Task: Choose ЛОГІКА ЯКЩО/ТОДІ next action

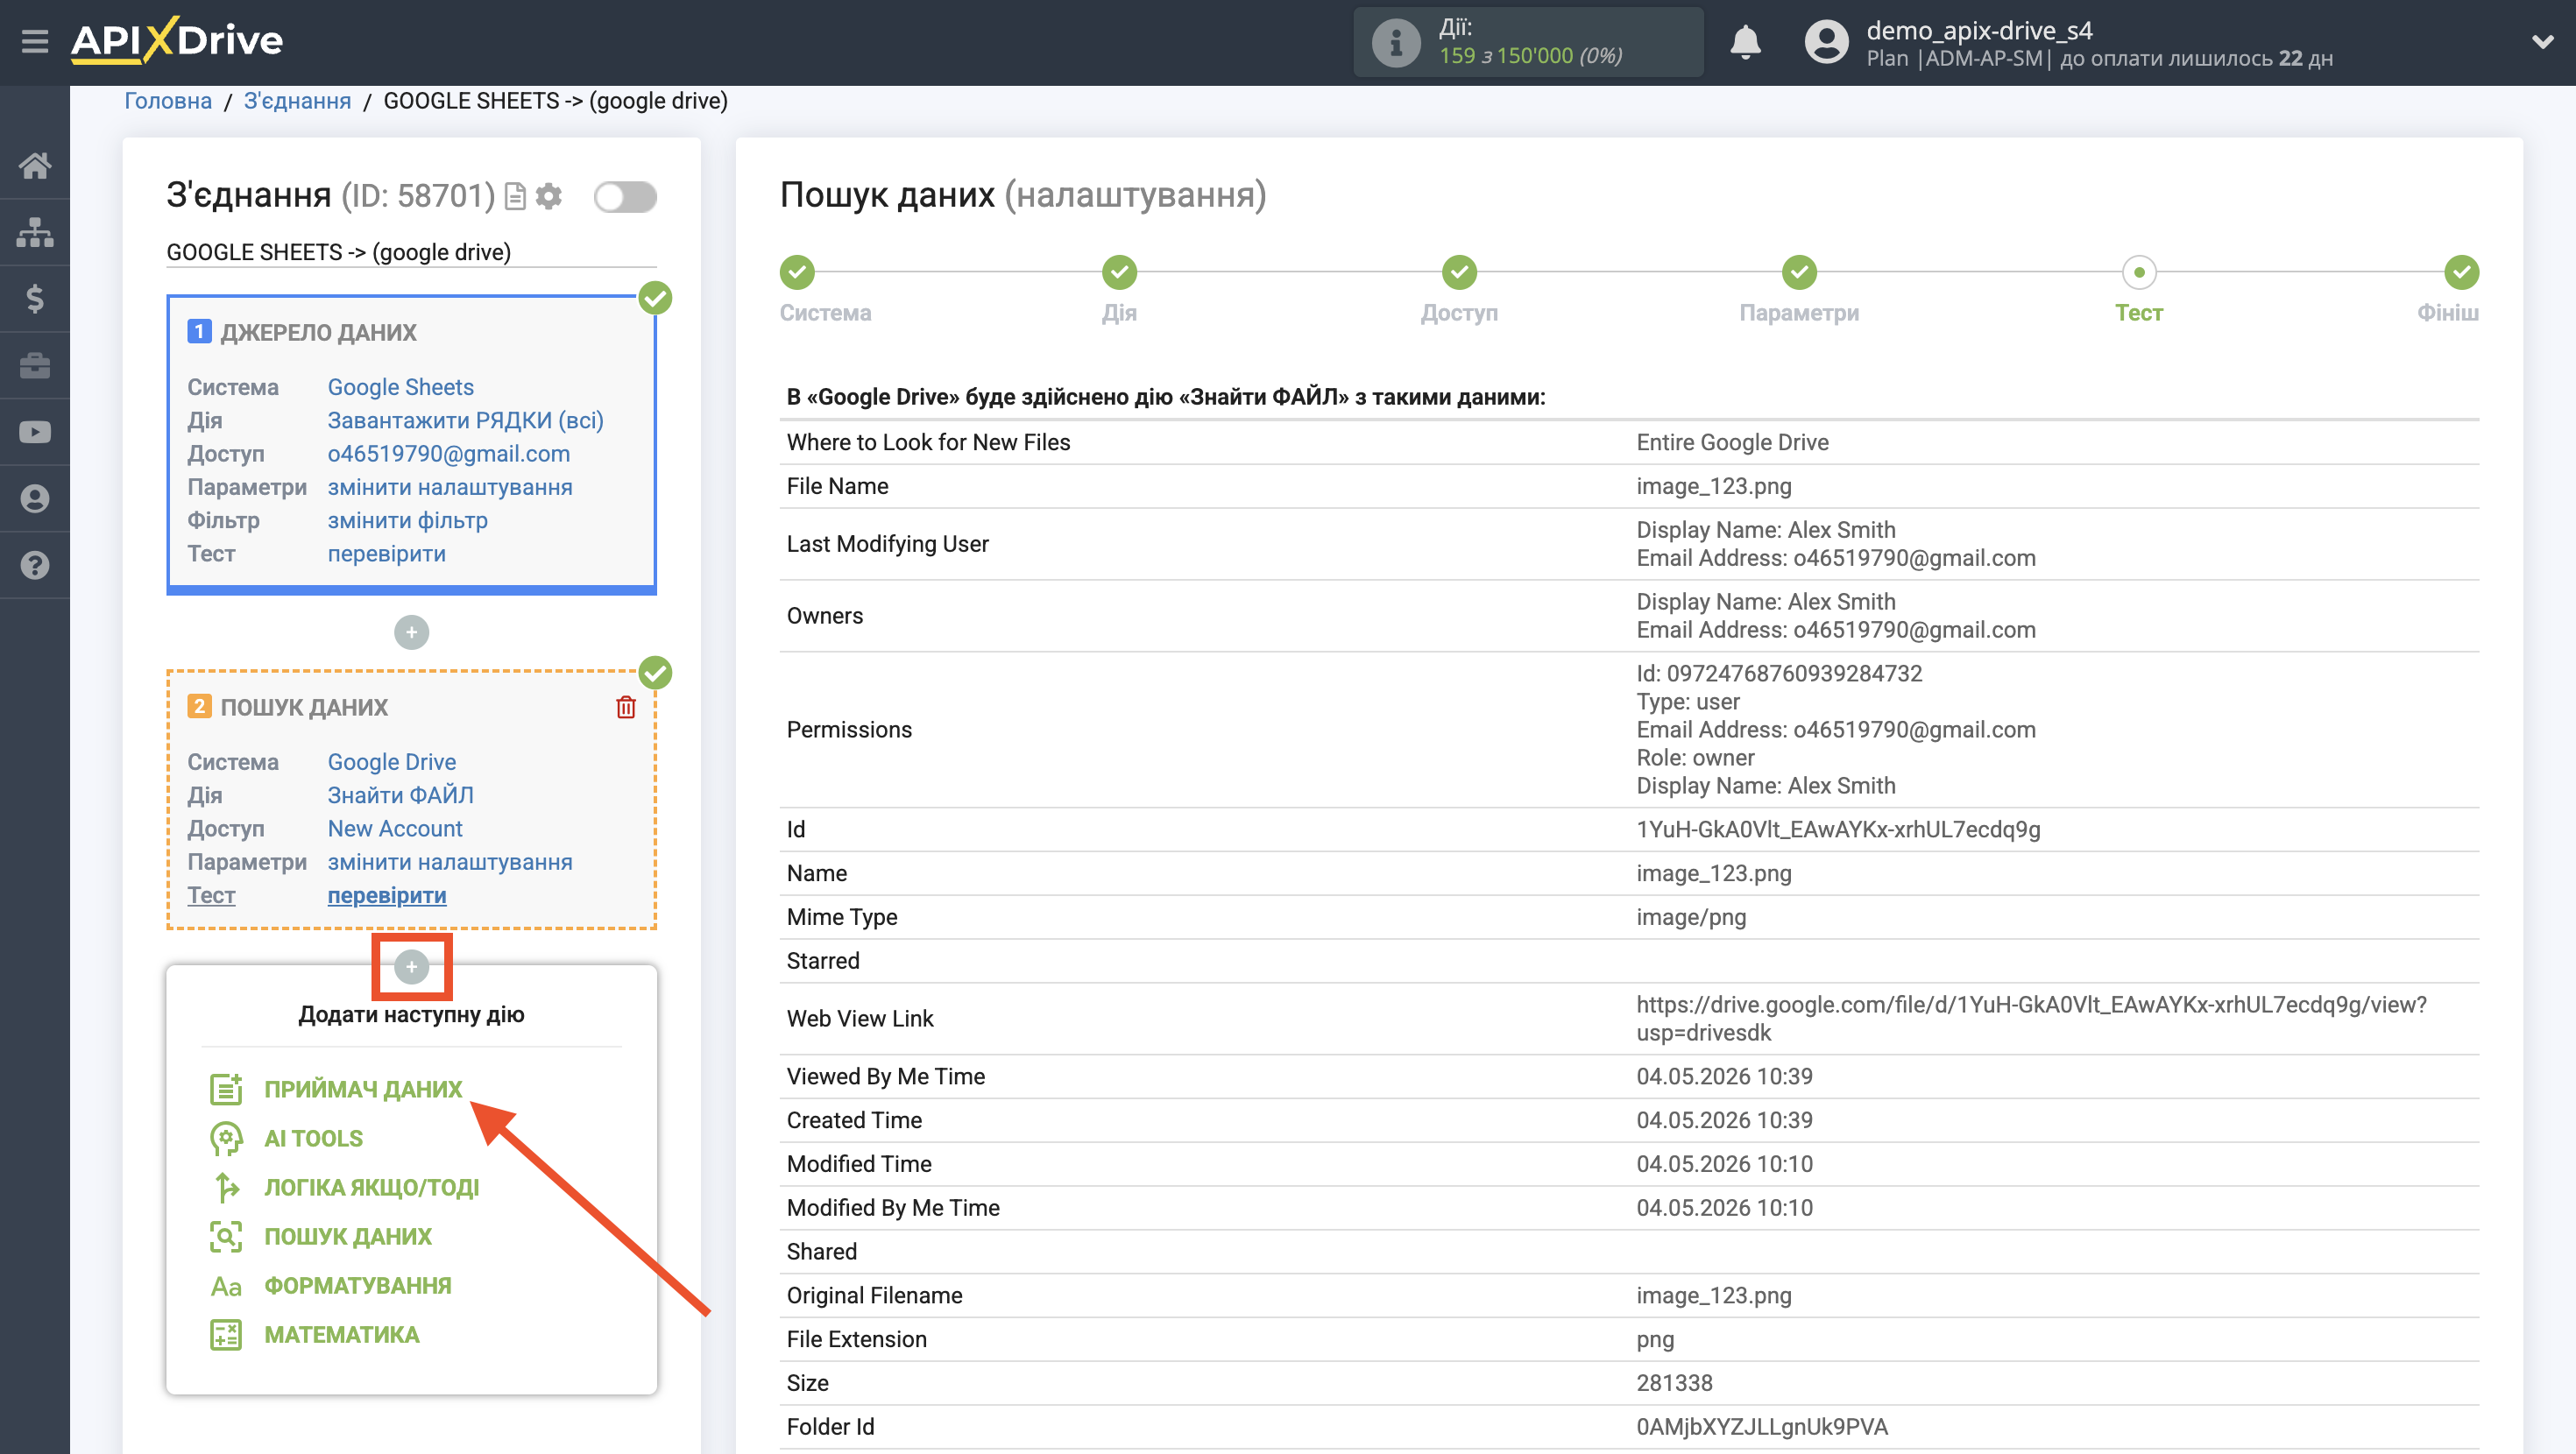Action: (371, 1187)
